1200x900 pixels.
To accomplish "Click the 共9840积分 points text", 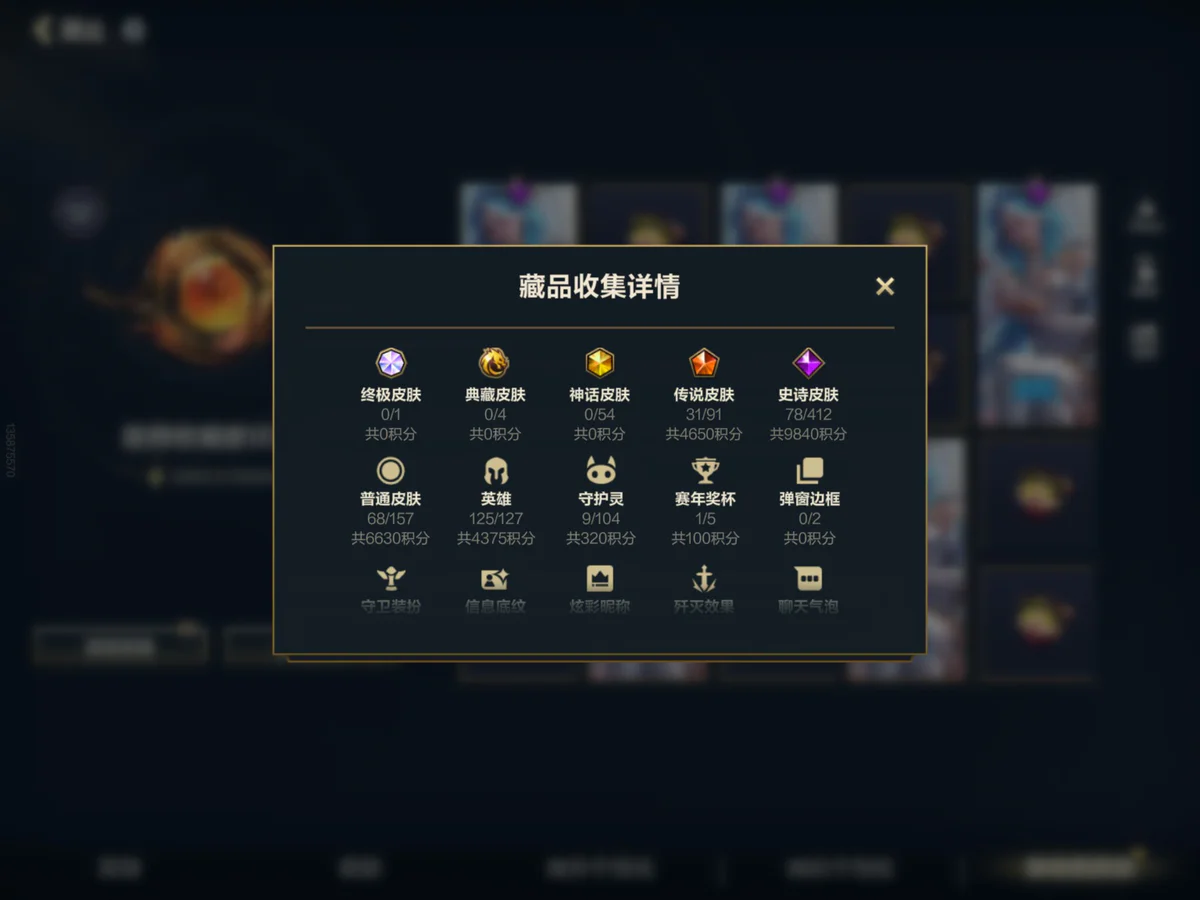I will coord(808,434).
